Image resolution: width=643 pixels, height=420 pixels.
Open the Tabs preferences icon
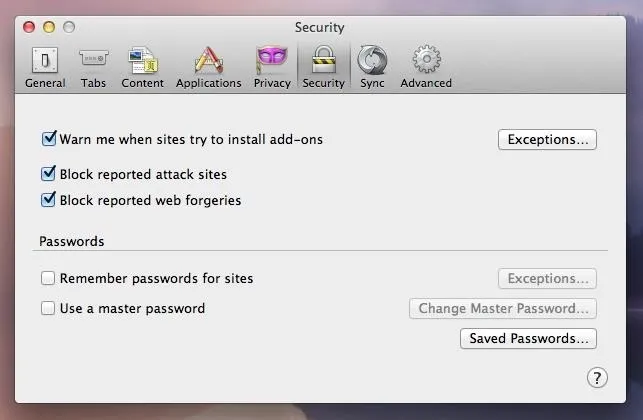93,59
